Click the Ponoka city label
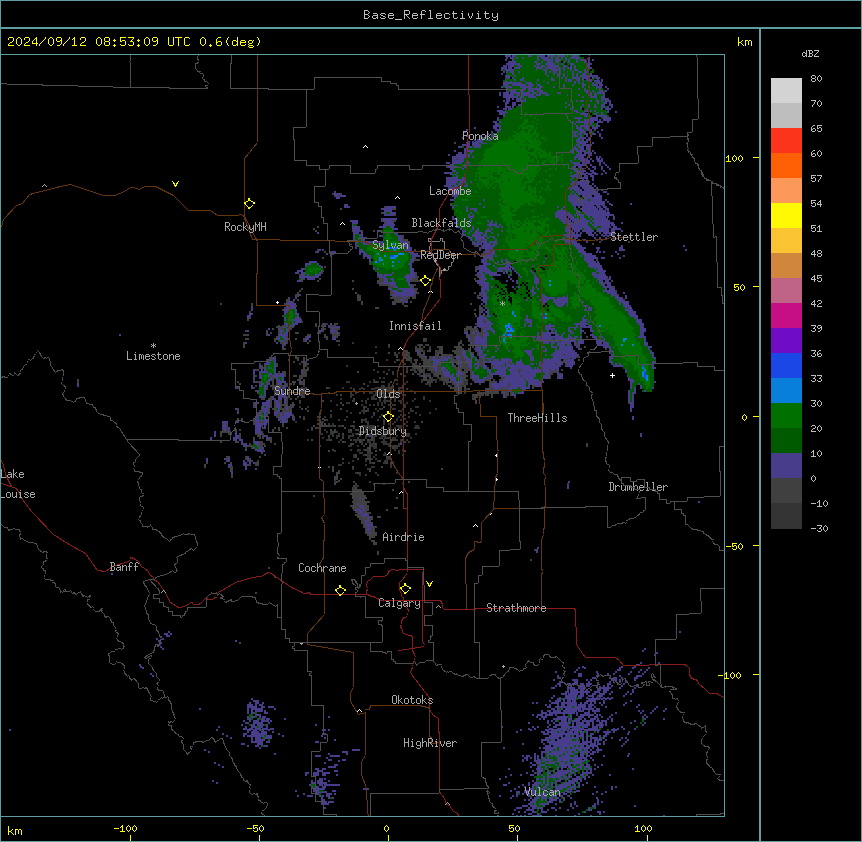The width and height of the screenshot is (862, 842). 480,136
